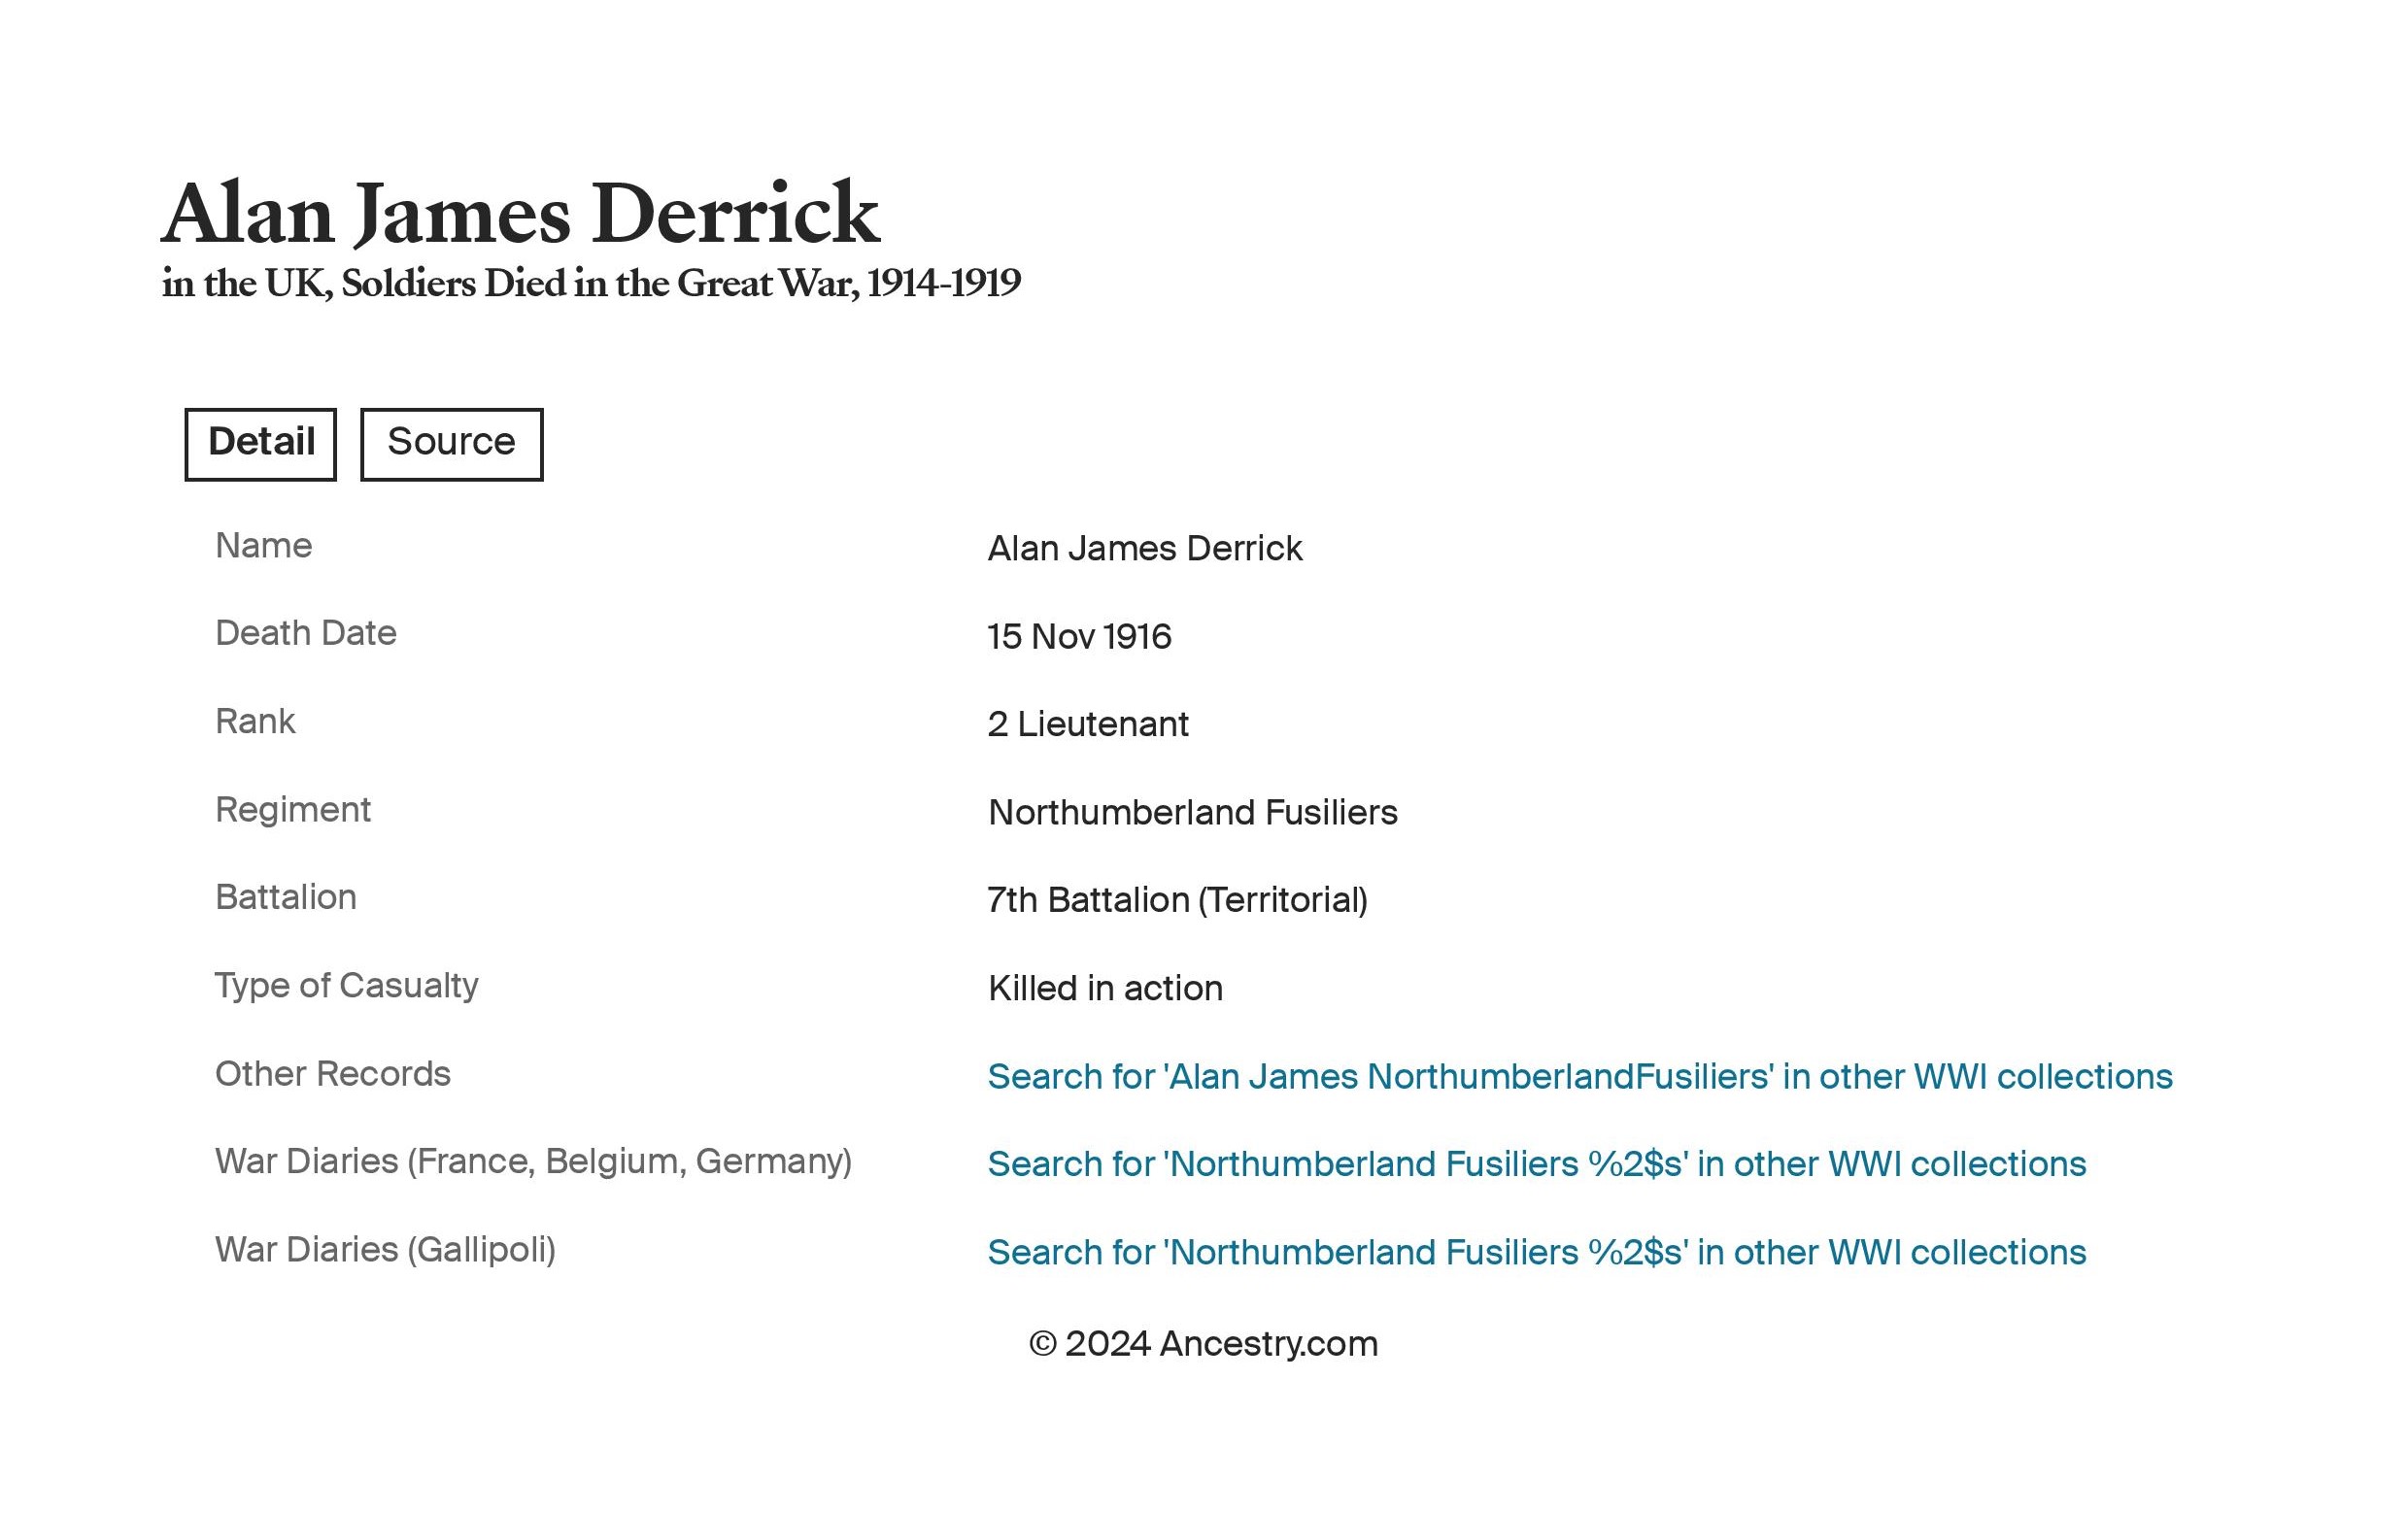This screenshot has width=2408, height=1514.
Task: Open 'Alan James NorthumberlandFusiliers' other records search link
Action: pos(1580,1077)
